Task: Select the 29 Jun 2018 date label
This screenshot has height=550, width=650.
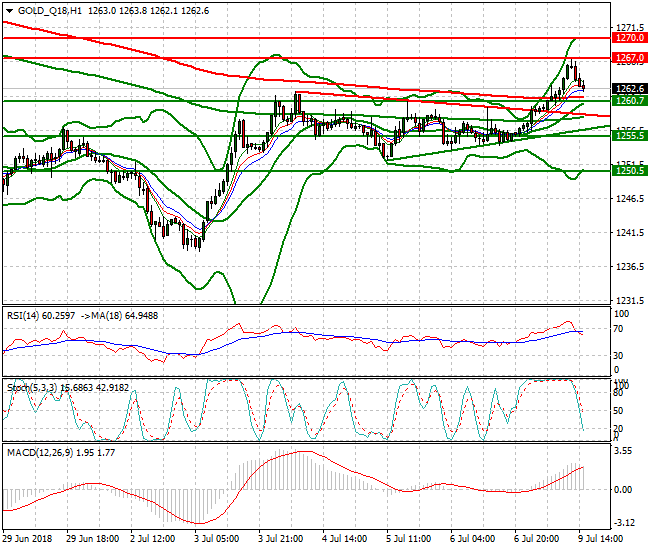Action: [28, 539]
